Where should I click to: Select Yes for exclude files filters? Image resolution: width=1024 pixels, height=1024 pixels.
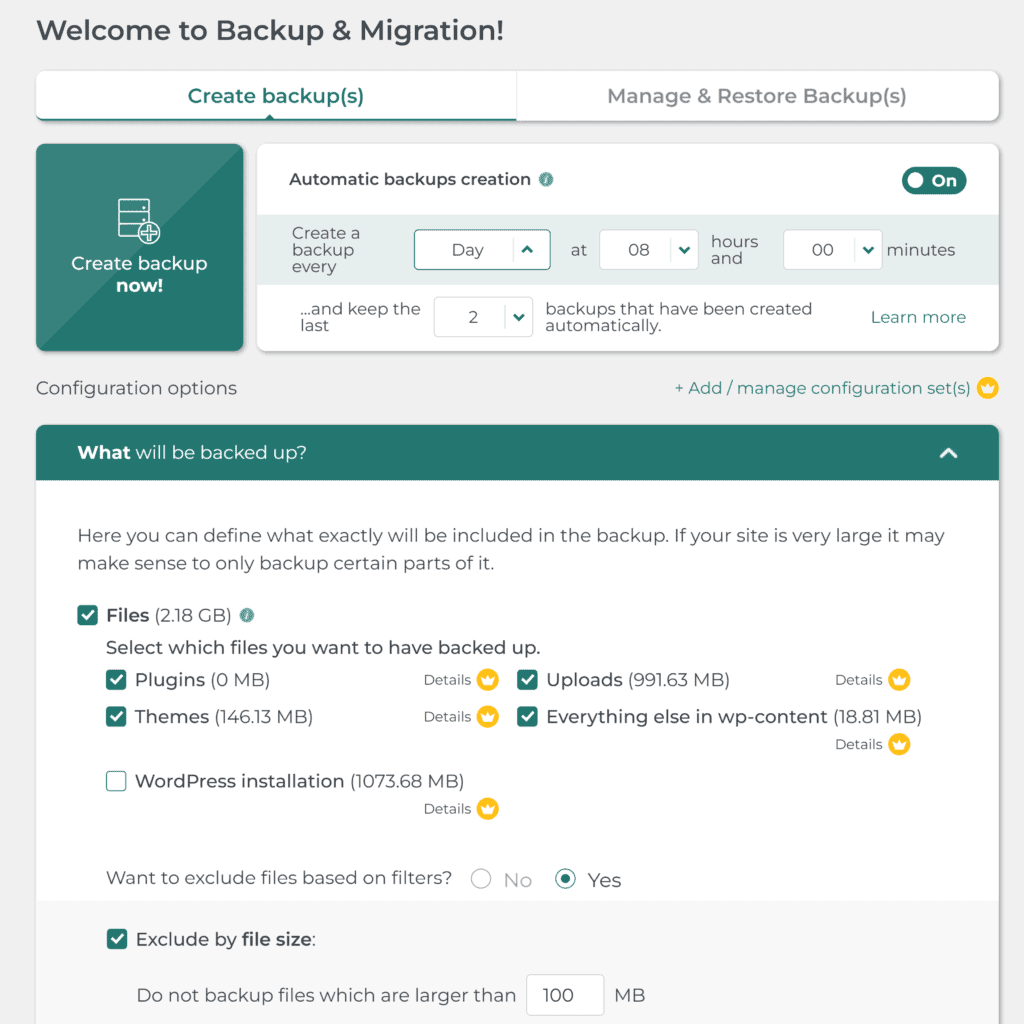pos(566,879)
